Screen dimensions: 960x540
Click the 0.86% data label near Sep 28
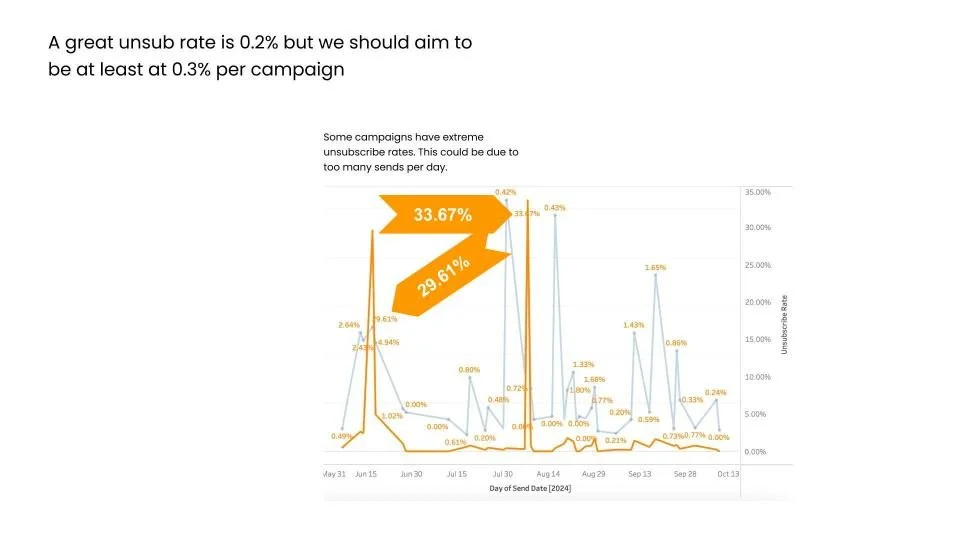click(x=676, y=343)
